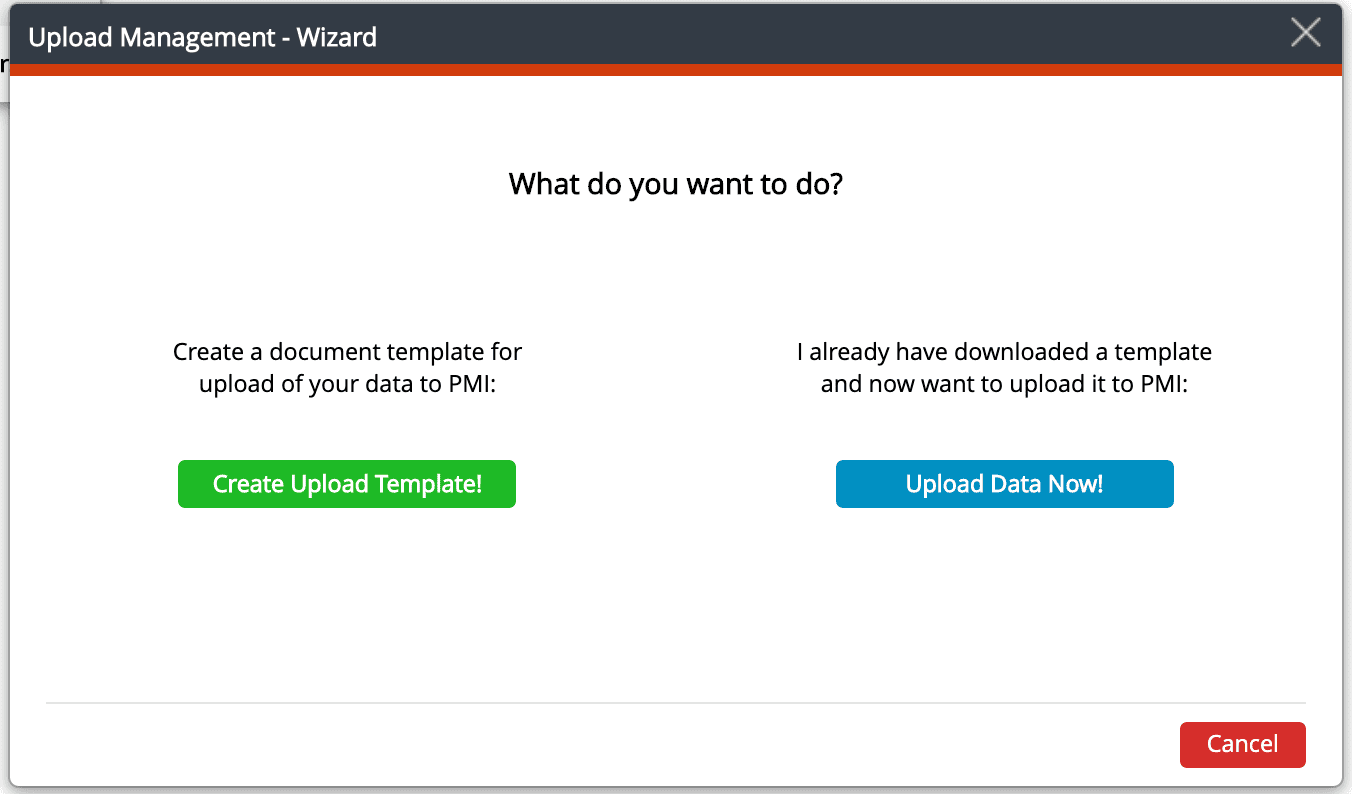
Task: Click the footer area left of Cancel
Action: coord(600,745)
